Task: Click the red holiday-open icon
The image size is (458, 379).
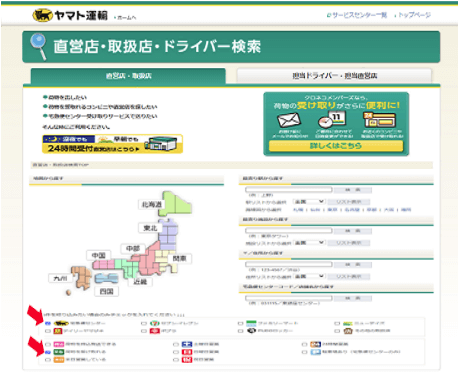Action: [187, 360]
